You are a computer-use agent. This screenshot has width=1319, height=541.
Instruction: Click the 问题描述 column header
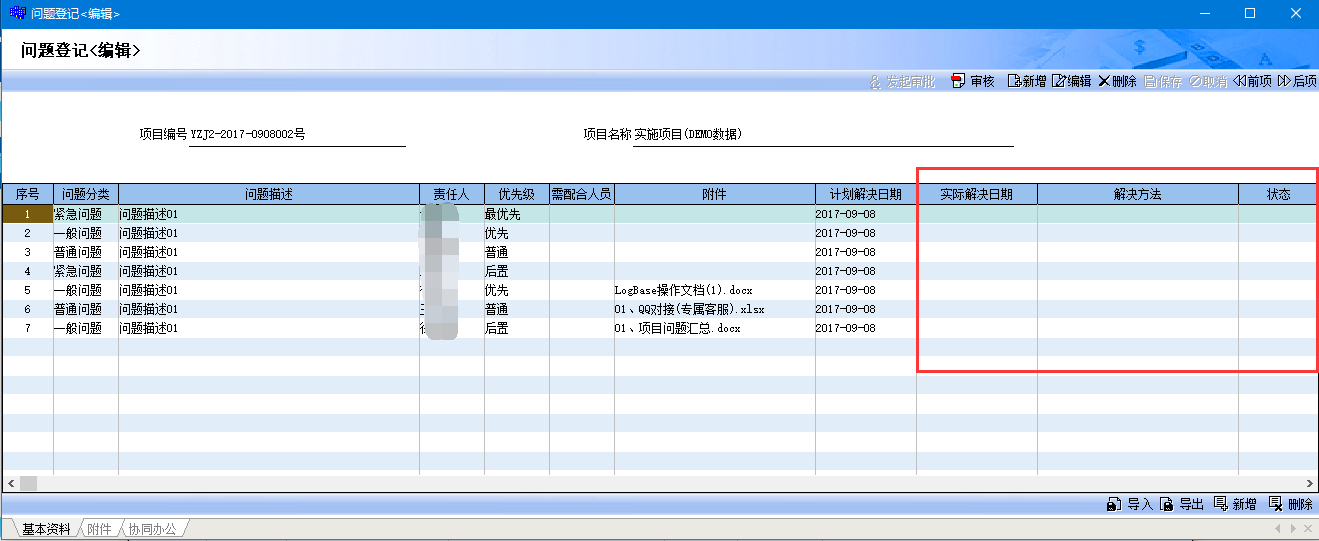coord(268,194)
